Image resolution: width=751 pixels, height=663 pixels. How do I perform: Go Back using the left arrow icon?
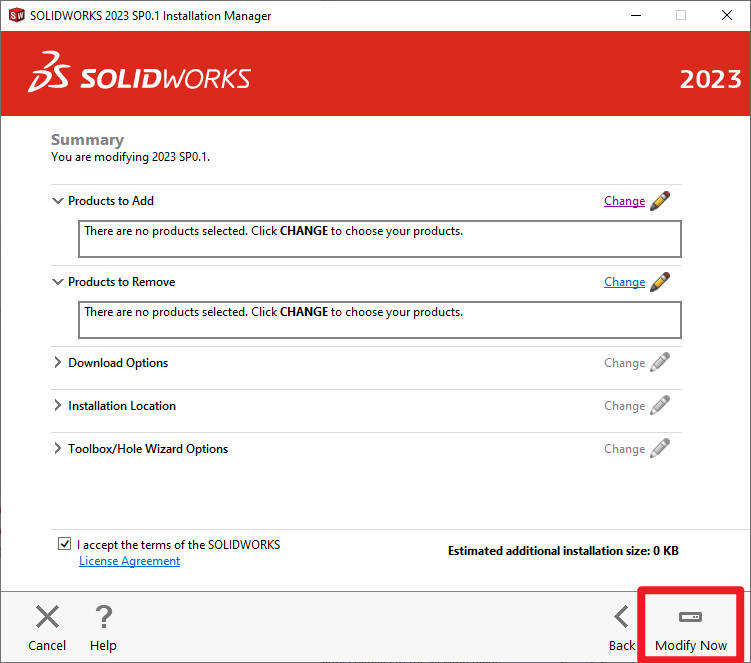pyautogui.click(x=622, y=617)
